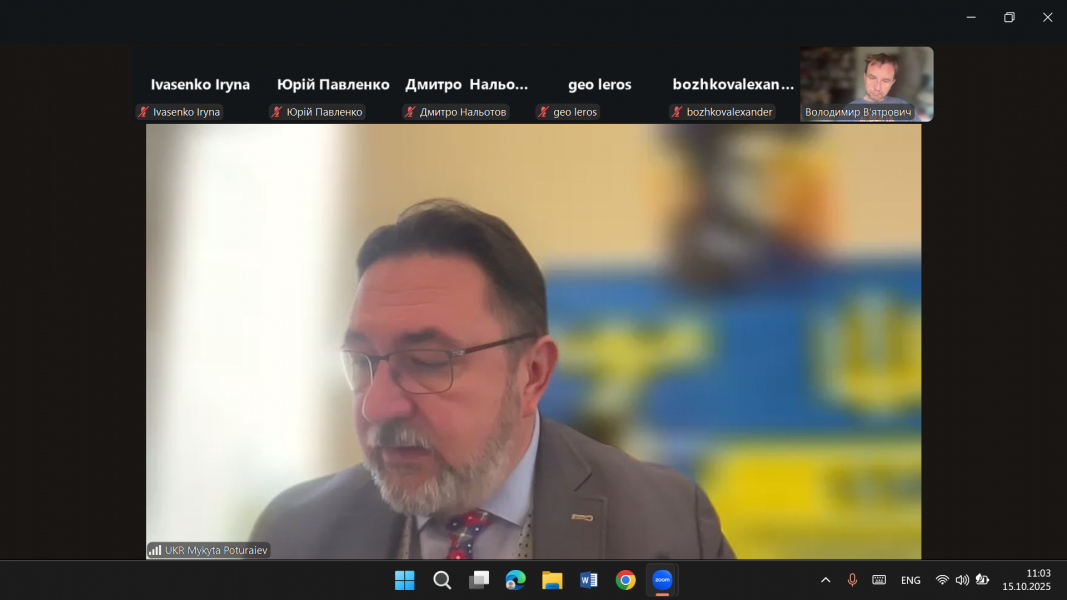
Task: Click the signal strength icon by Mykyta Poturaiev
Action: point(155,550)
